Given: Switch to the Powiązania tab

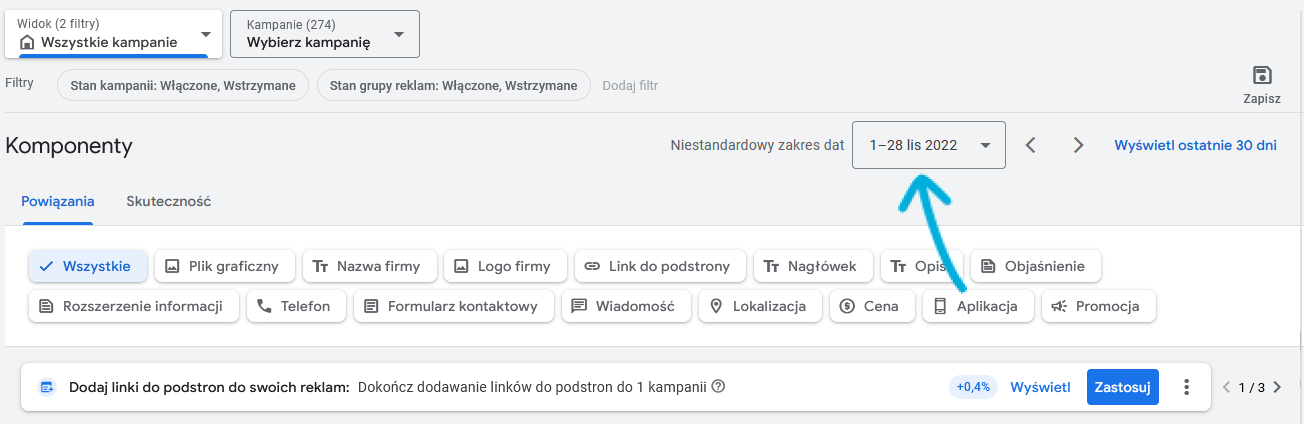Looking at the screenshot, I should (x=58, y=201).
